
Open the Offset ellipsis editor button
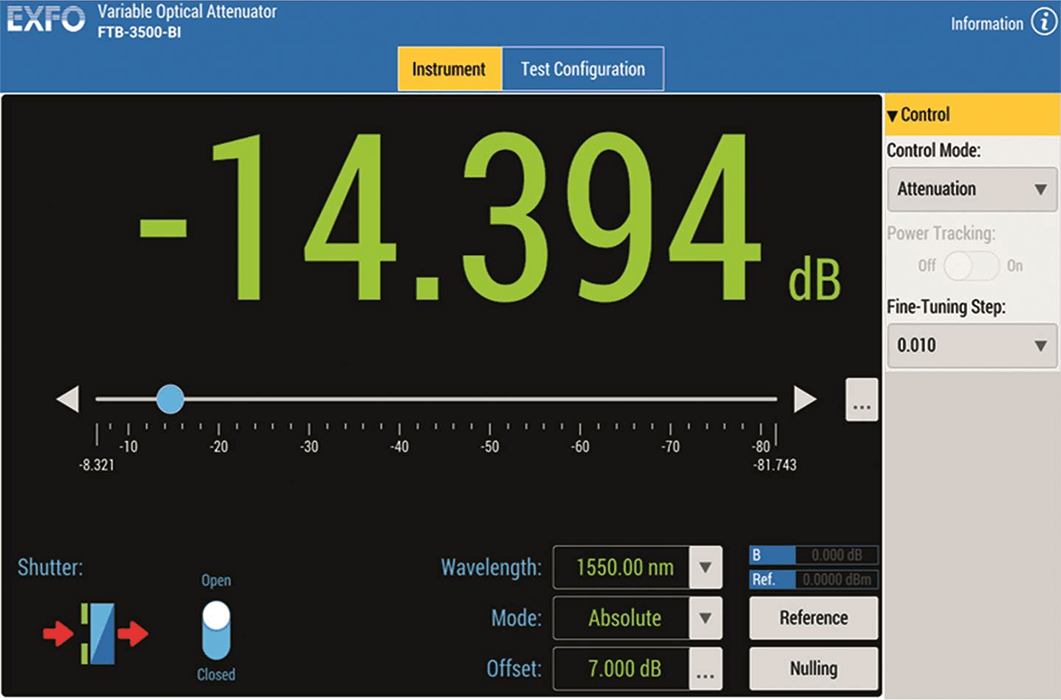706,668
